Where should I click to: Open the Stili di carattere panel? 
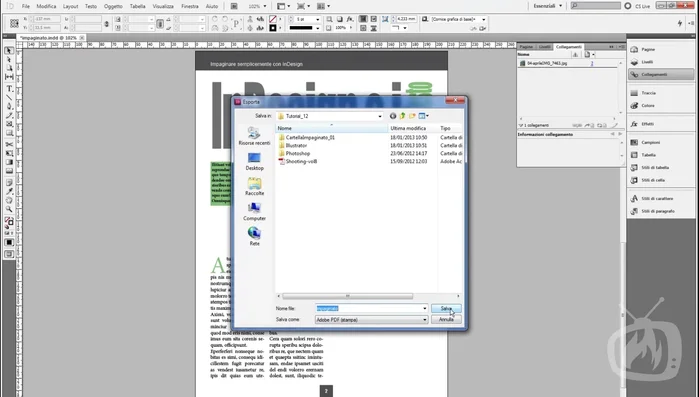tap(661, 198)
